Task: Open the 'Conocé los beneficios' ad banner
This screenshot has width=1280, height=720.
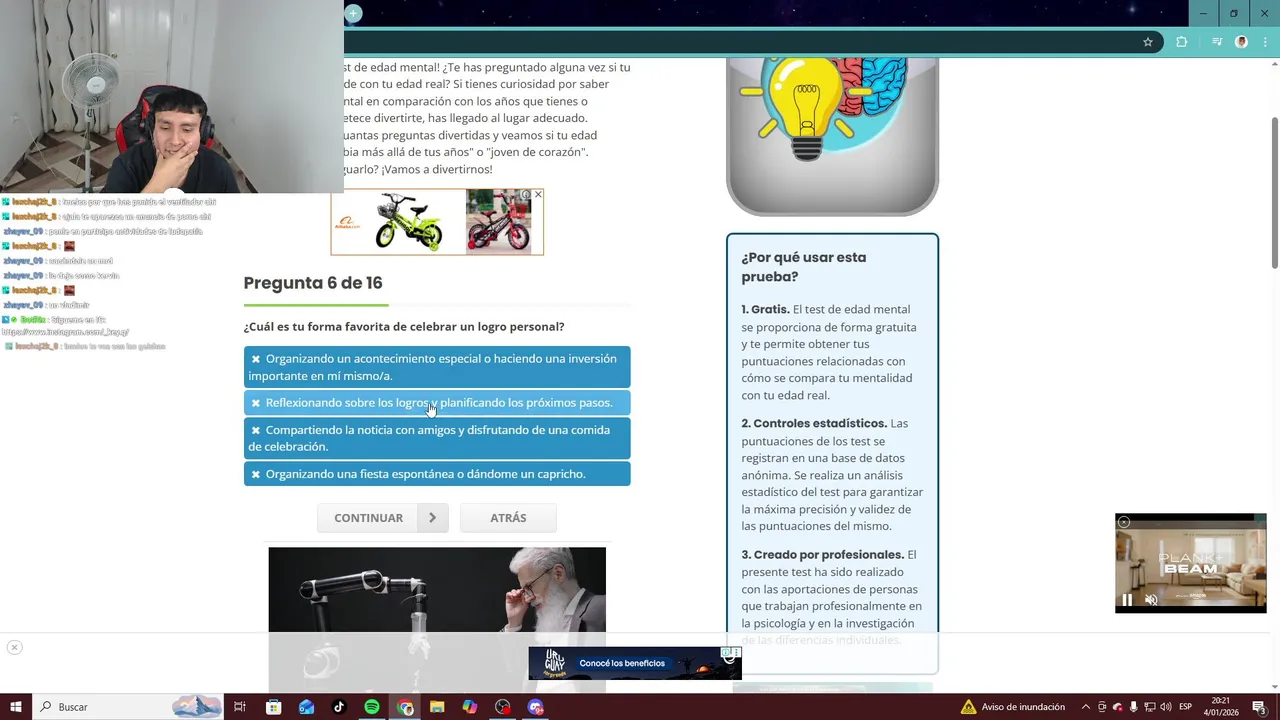Action: click(635, 663)
